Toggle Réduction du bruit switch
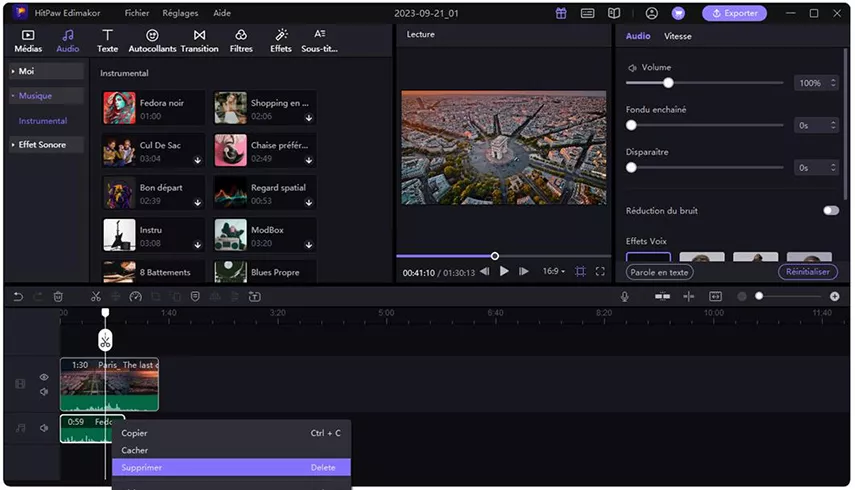 (830, 210)
